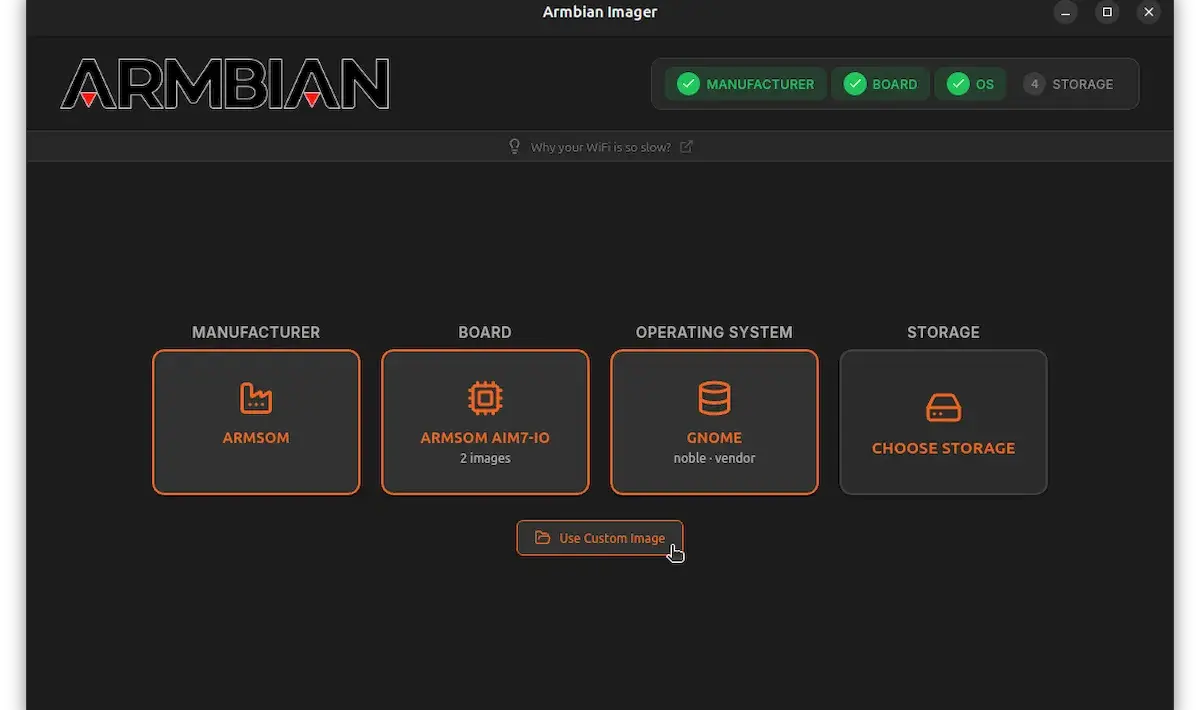Screen dimensions: 1200x710
Task: Minimize the Armbian Imager window
Action: coord(1066,13)
